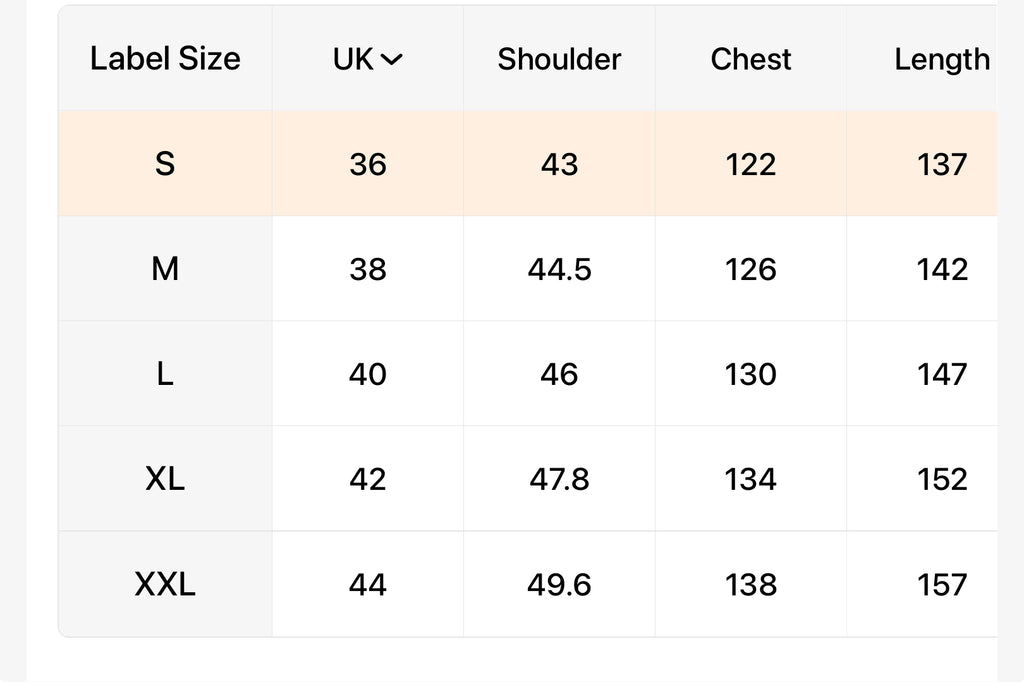Select the XL size row label
This screenshot has height=682, width=1024.
[x=165, y=479]
